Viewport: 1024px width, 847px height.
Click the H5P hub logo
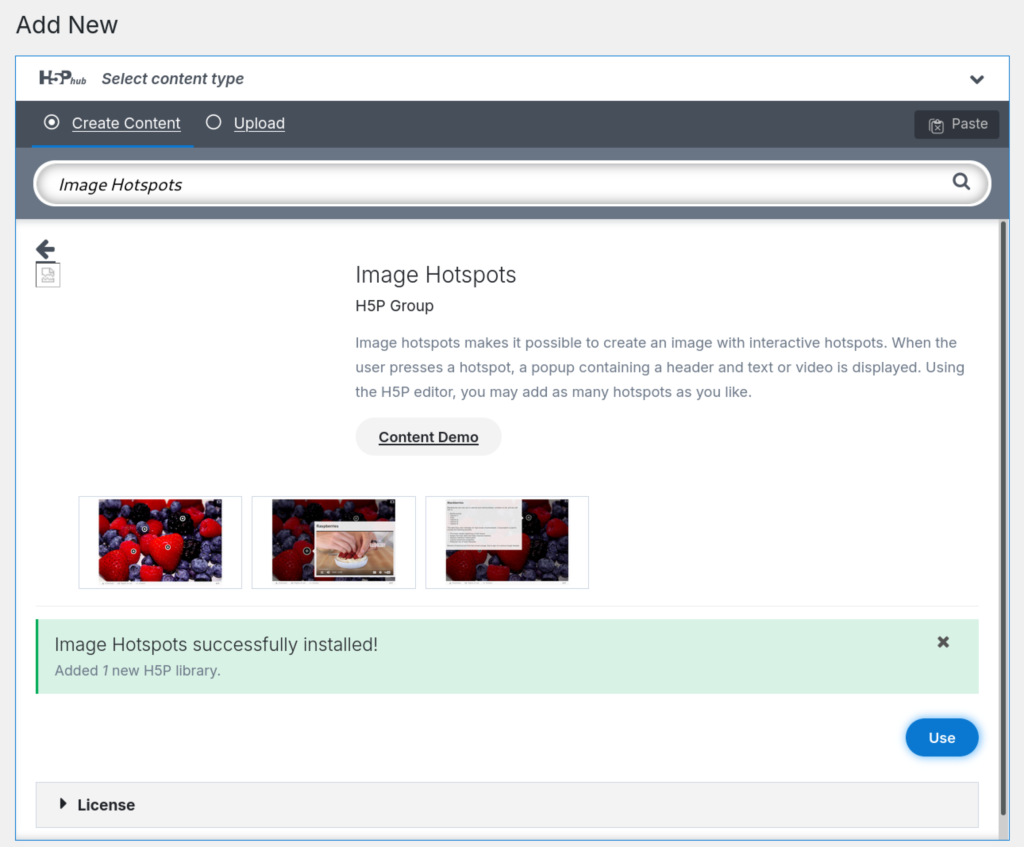pos(62,78)
